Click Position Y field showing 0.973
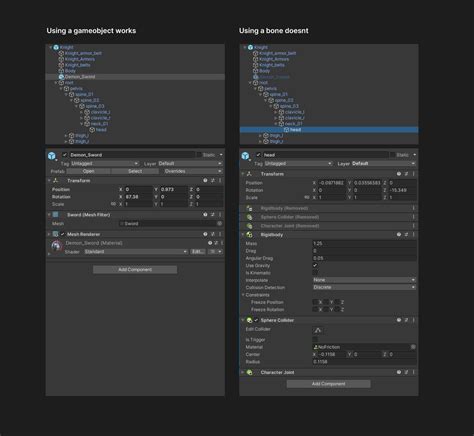Viewport: 474px width, 436px height. pos(173,189)
